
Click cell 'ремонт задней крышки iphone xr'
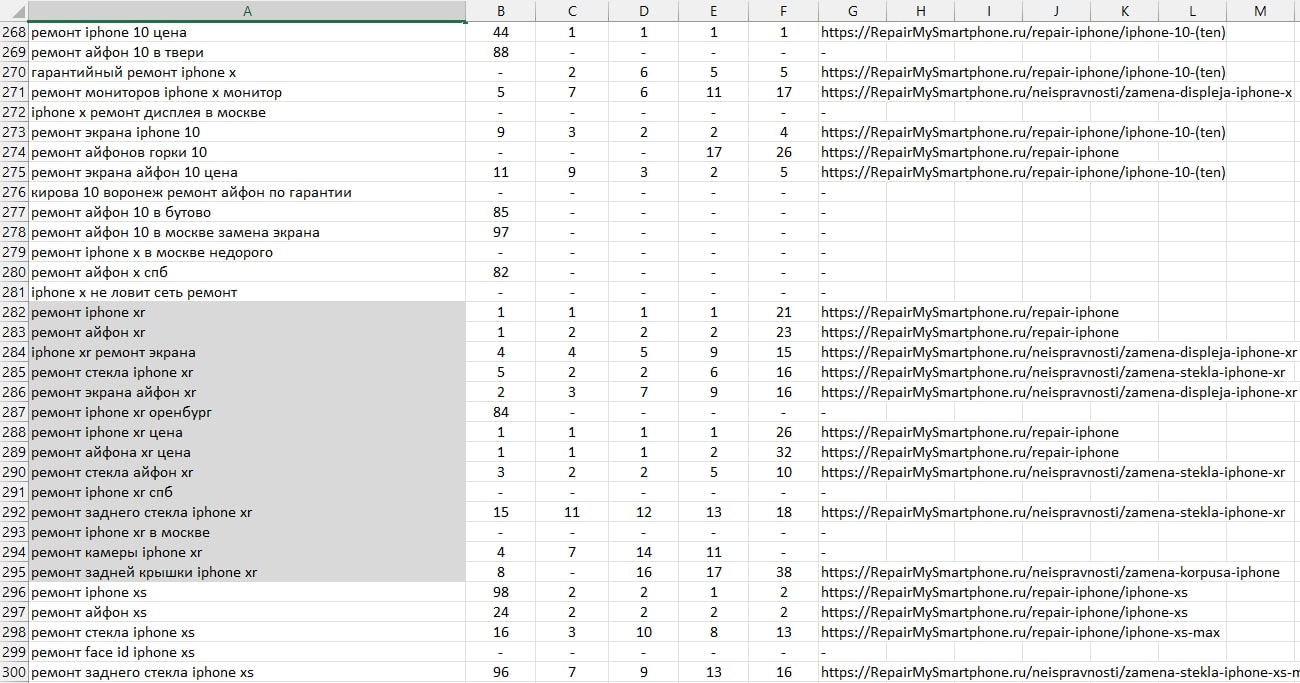click(x=247, y=572)
